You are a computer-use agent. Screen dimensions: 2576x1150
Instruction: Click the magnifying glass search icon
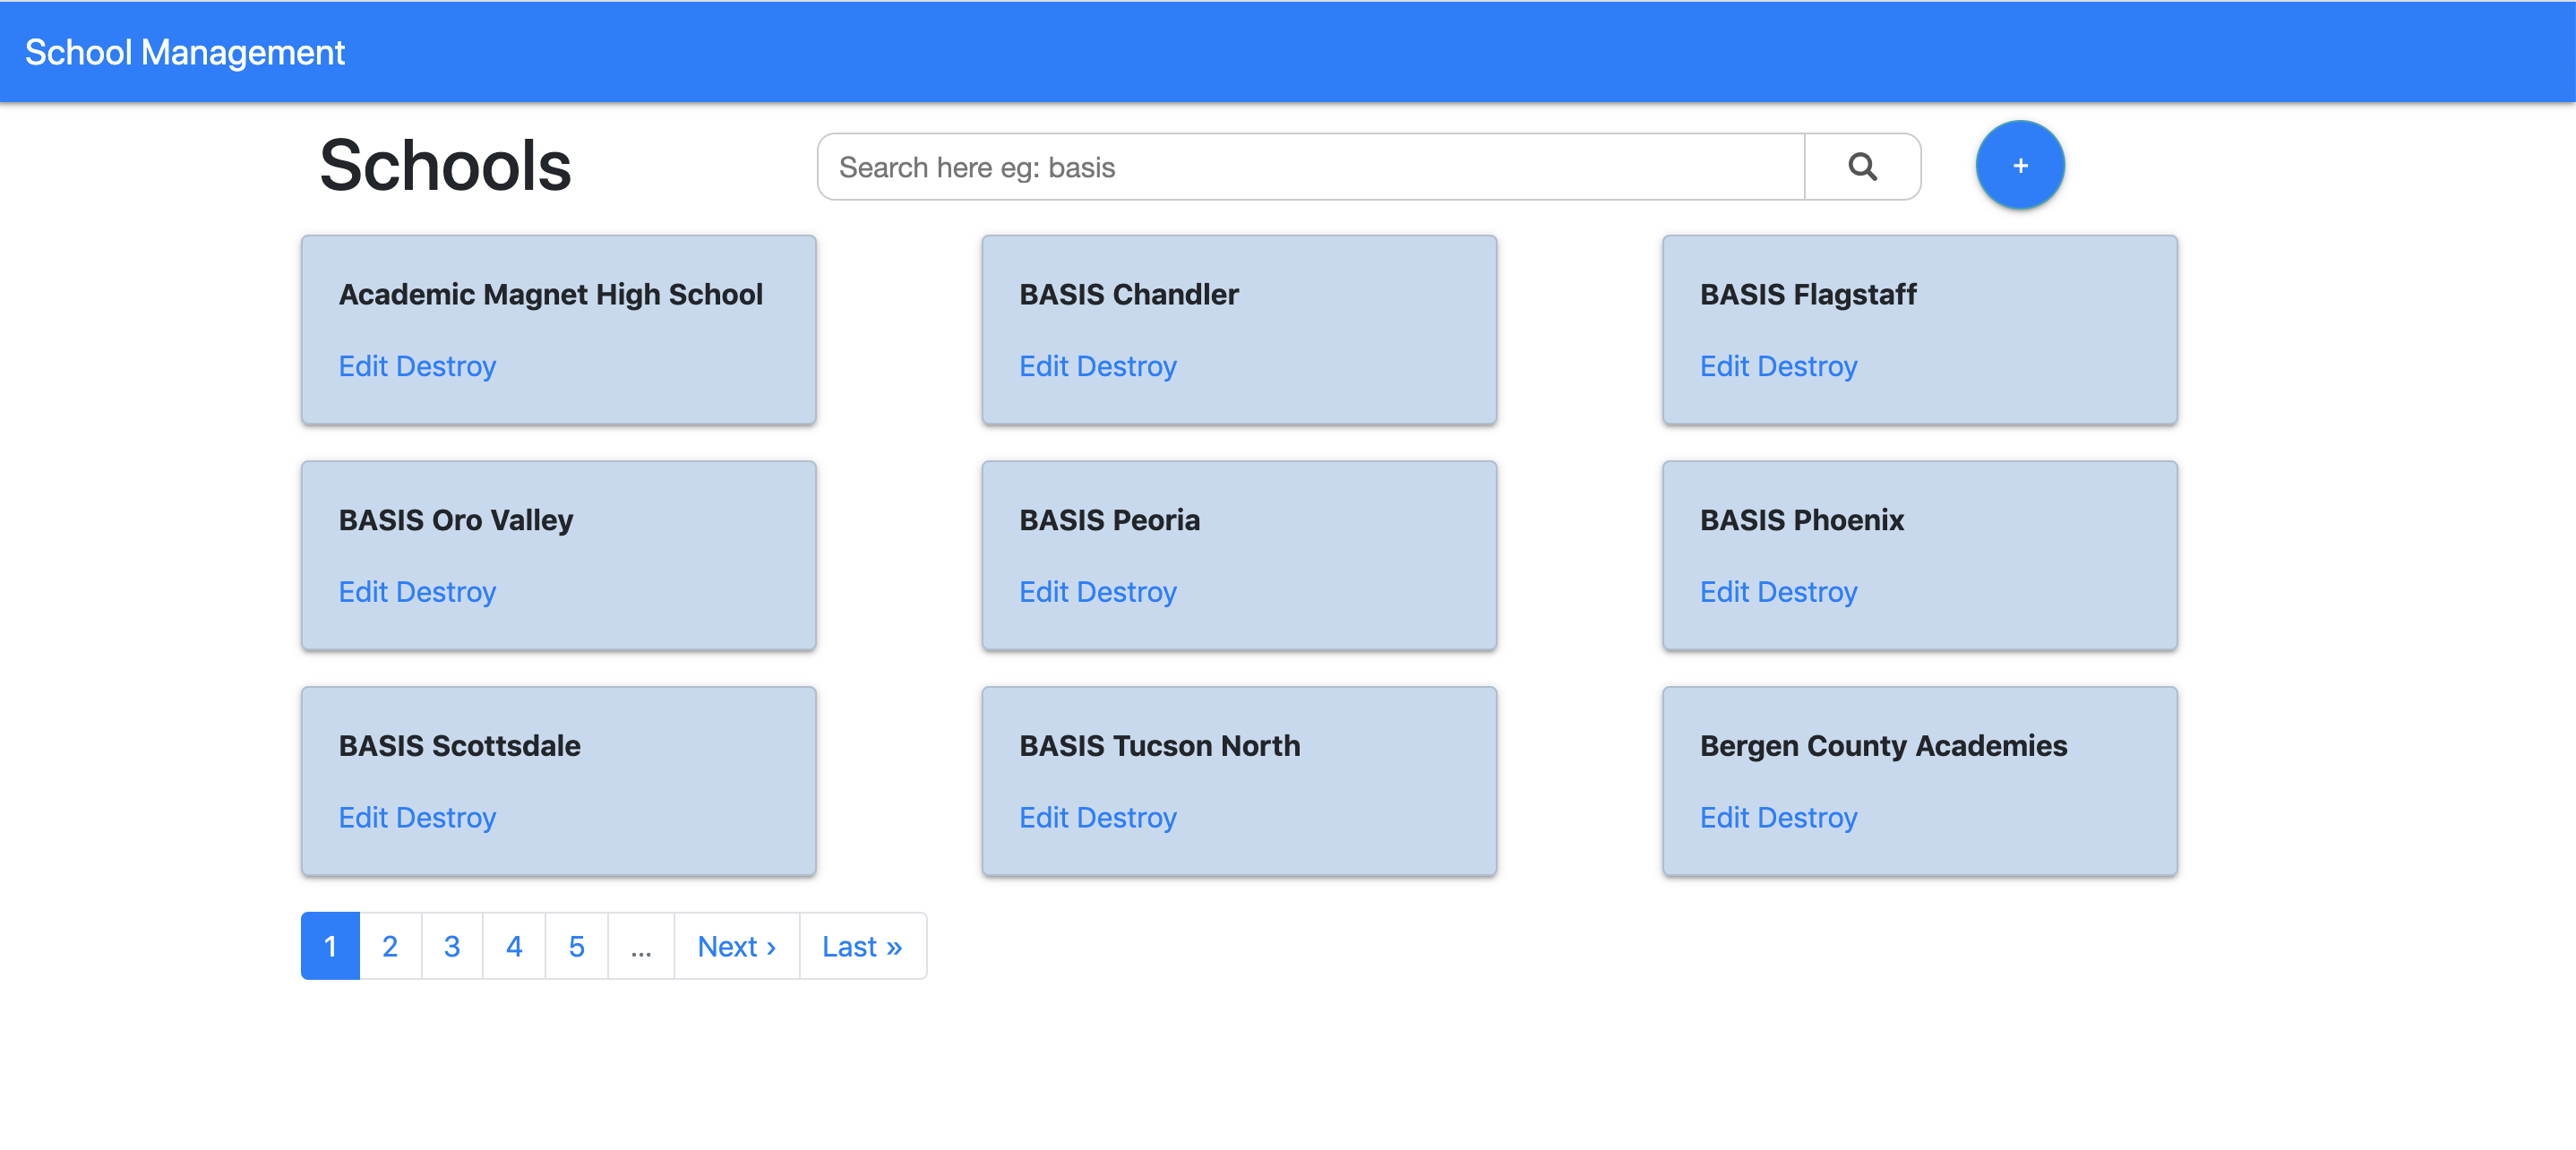[1861, 167]
